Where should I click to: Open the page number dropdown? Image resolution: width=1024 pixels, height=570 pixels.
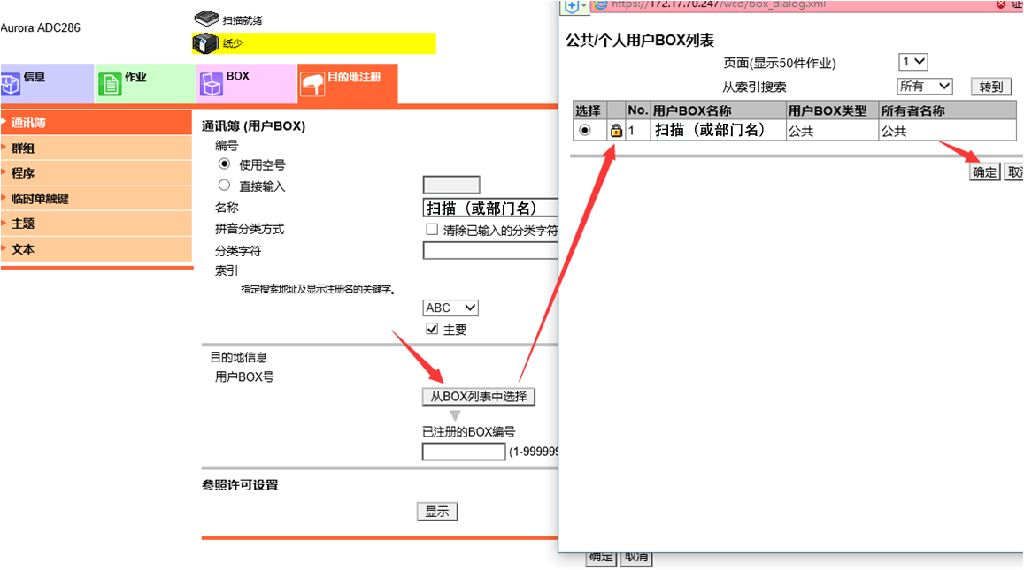[x=913, y=61]
